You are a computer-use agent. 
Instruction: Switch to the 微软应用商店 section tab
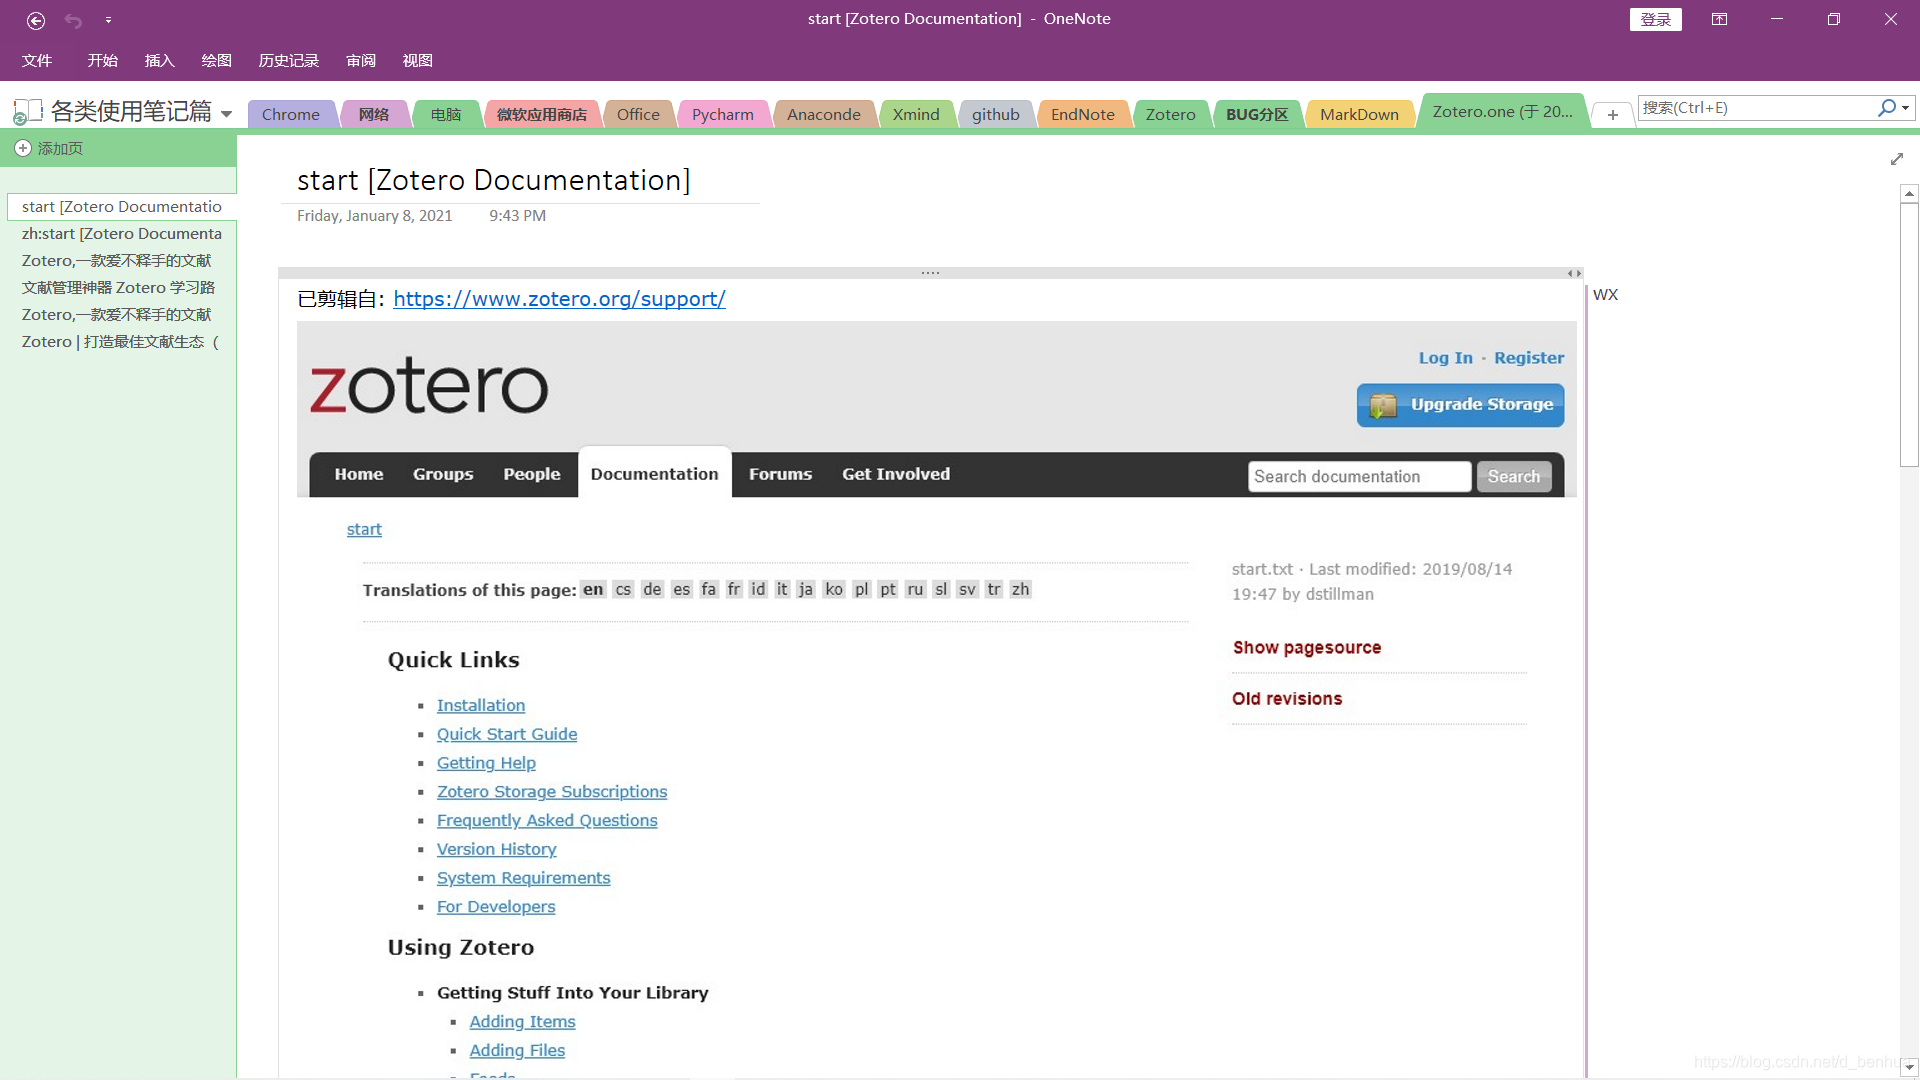pos(542,114)
